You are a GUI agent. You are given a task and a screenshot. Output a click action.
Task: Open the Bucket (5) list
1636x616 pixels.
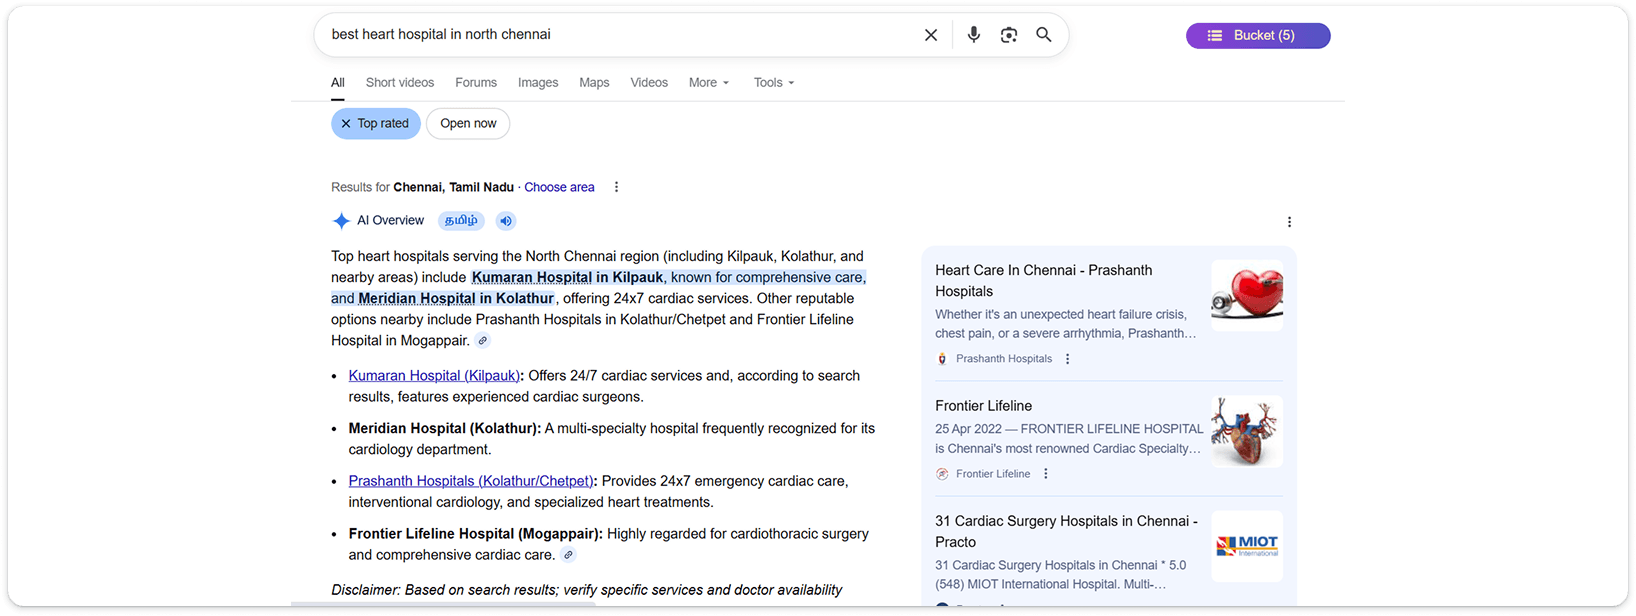coord(1257,36)
